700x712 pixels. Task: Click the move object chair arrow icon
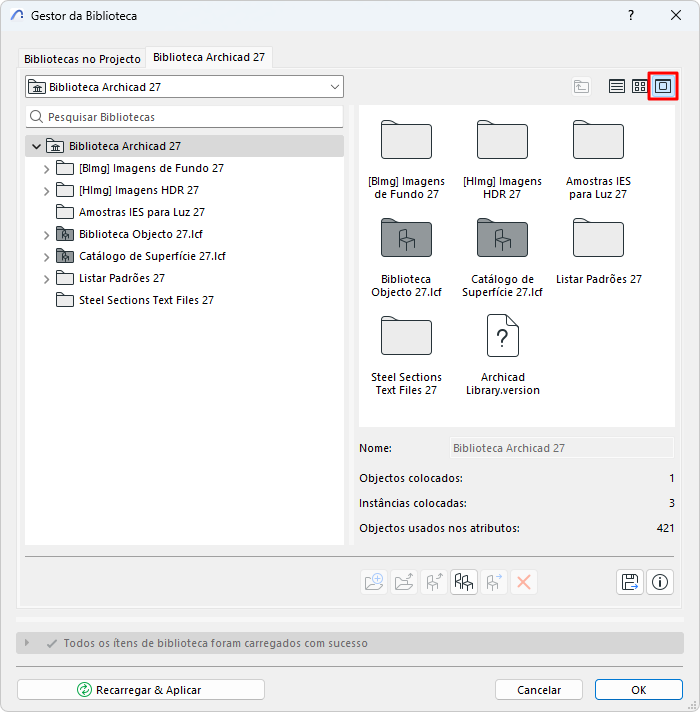tap(494, 582)
